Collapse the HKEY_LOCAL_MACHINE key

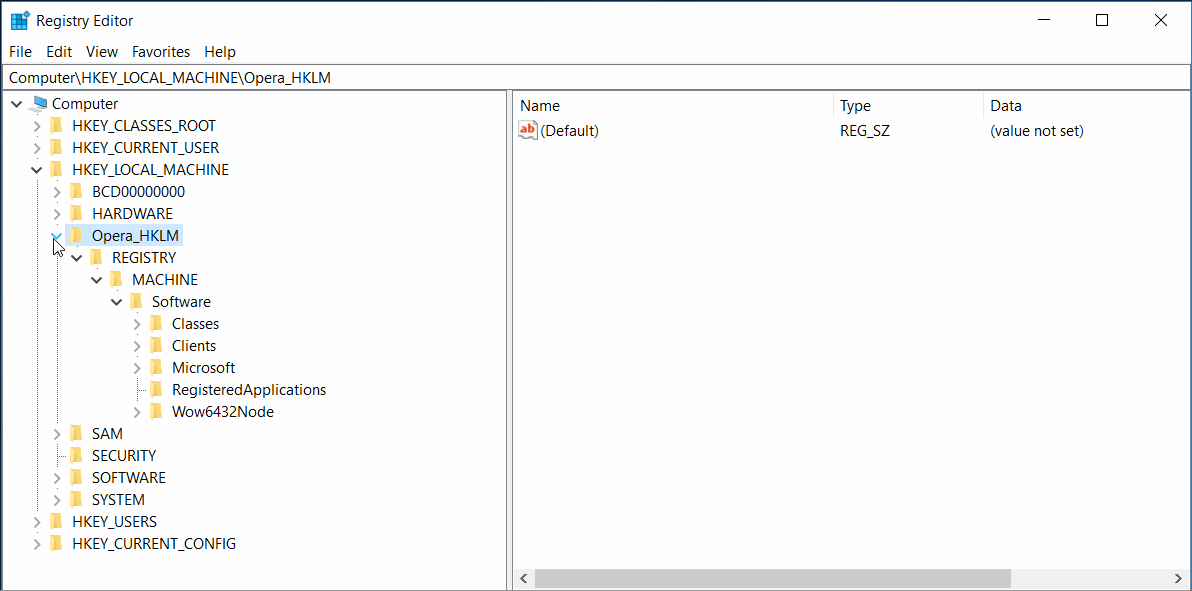point(37,170)
